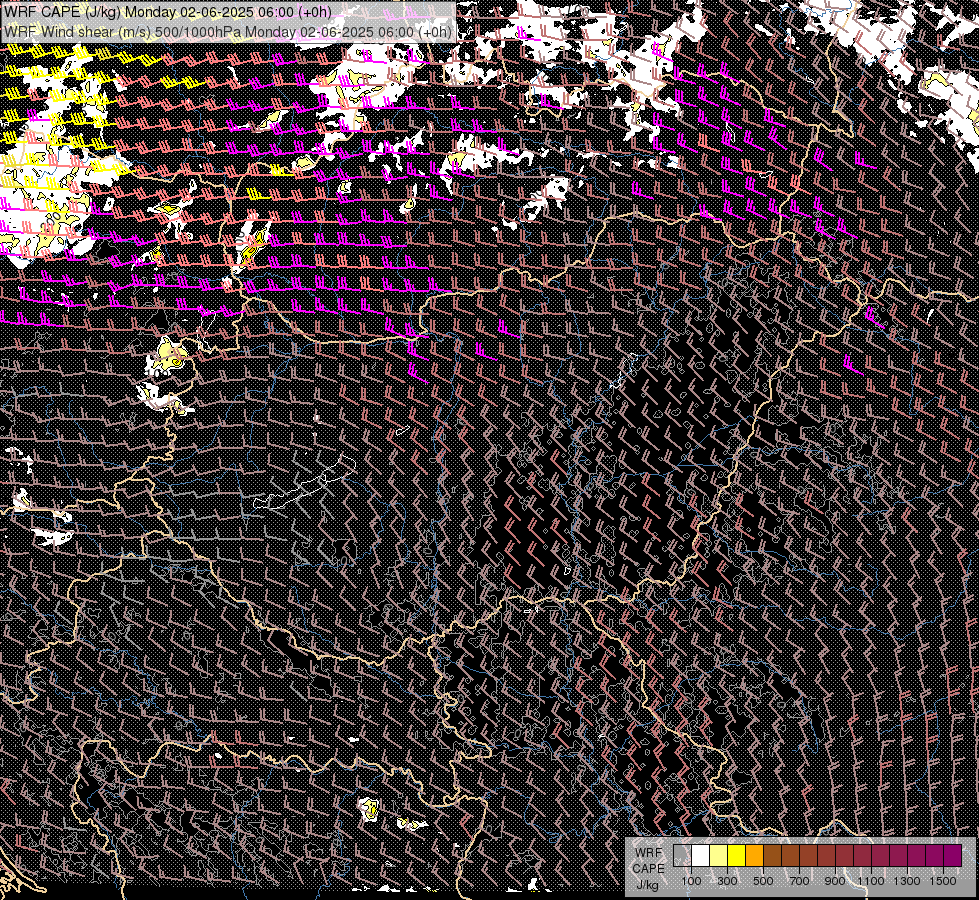Select the white CAPE legend swatch
This screenshot has width=979, height=900.
pyautogui.click(x=701, y=855)
